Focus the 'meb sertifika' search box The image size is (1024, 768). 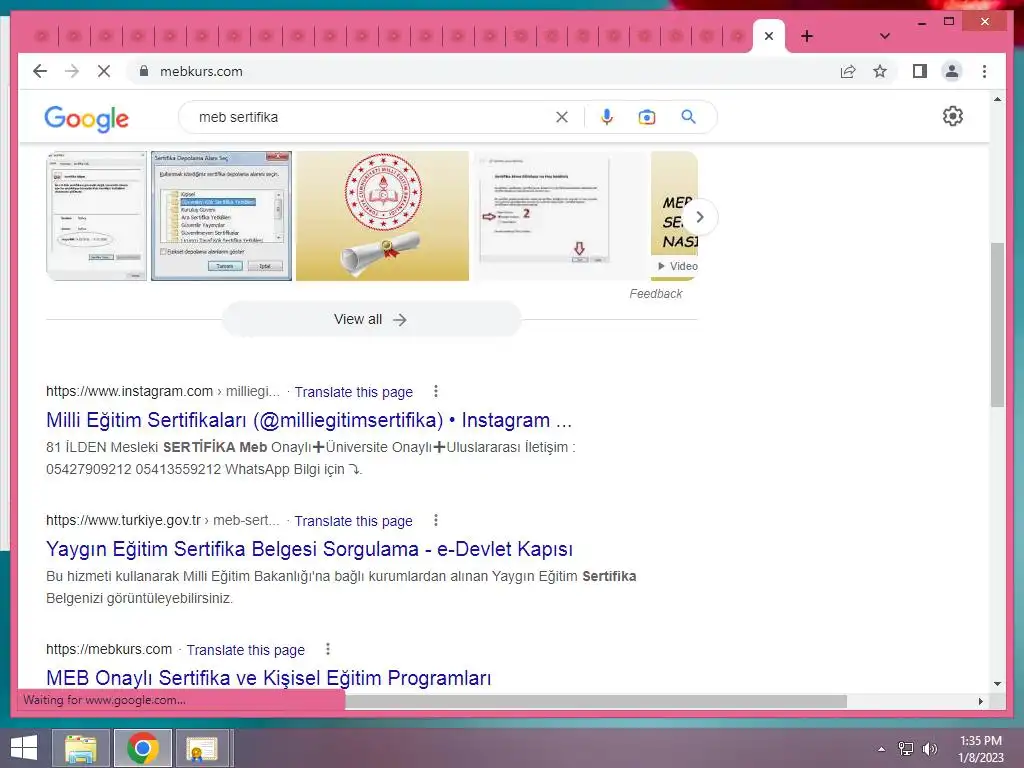(372, 117)
